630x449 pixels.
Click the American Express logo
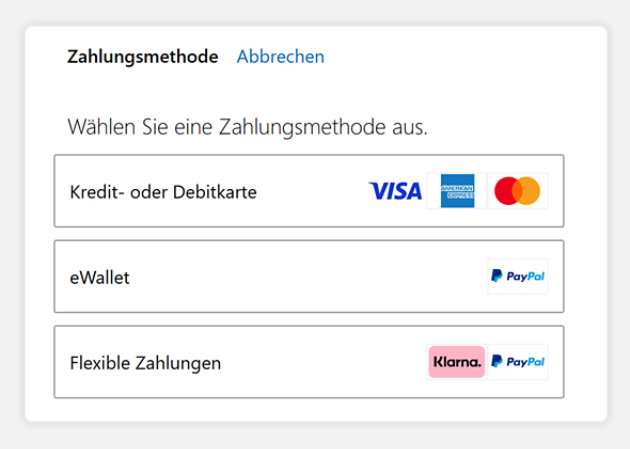point(457,191)
